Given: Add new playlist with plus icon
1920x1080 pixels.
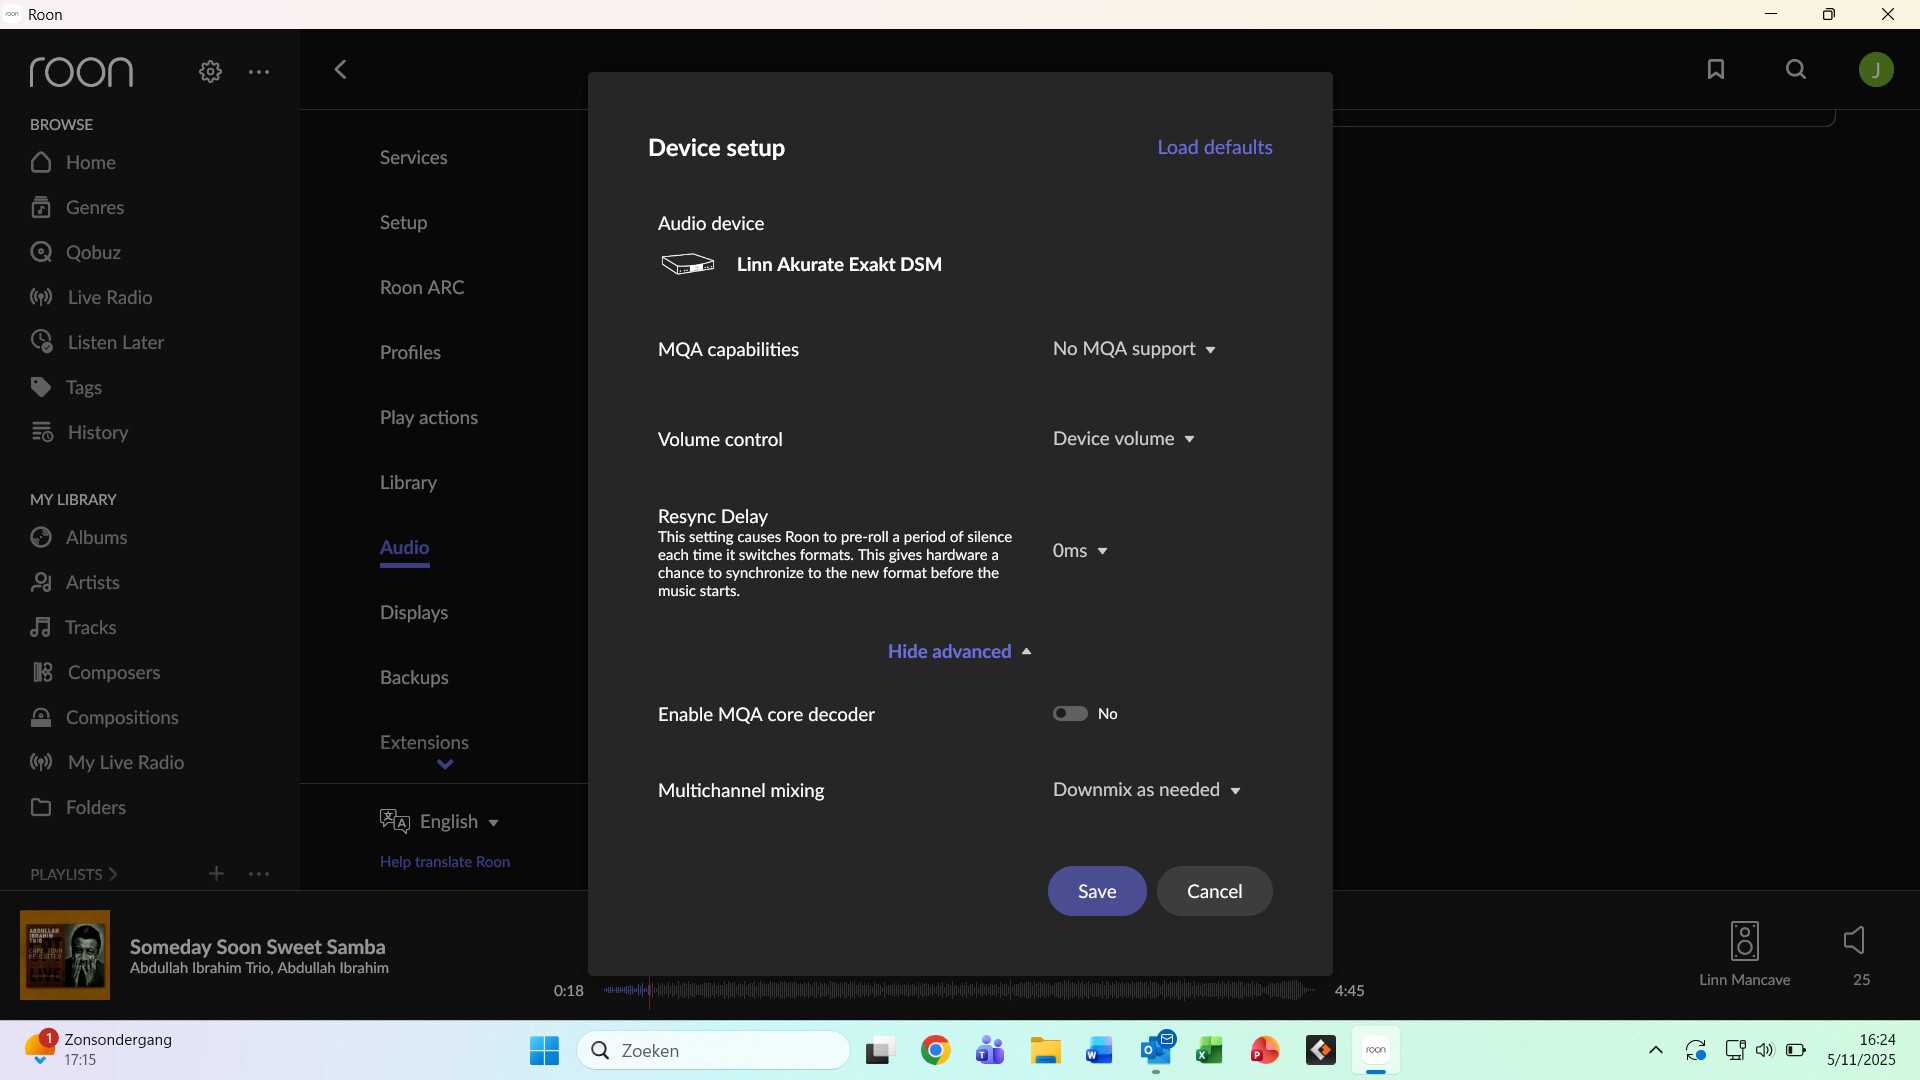Looking at the screenshot, I should [216, 873].
